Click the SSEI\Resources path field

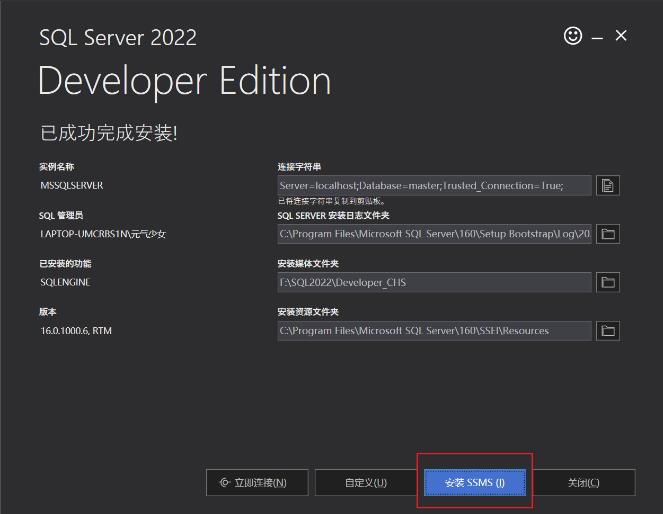click(435, 331)
